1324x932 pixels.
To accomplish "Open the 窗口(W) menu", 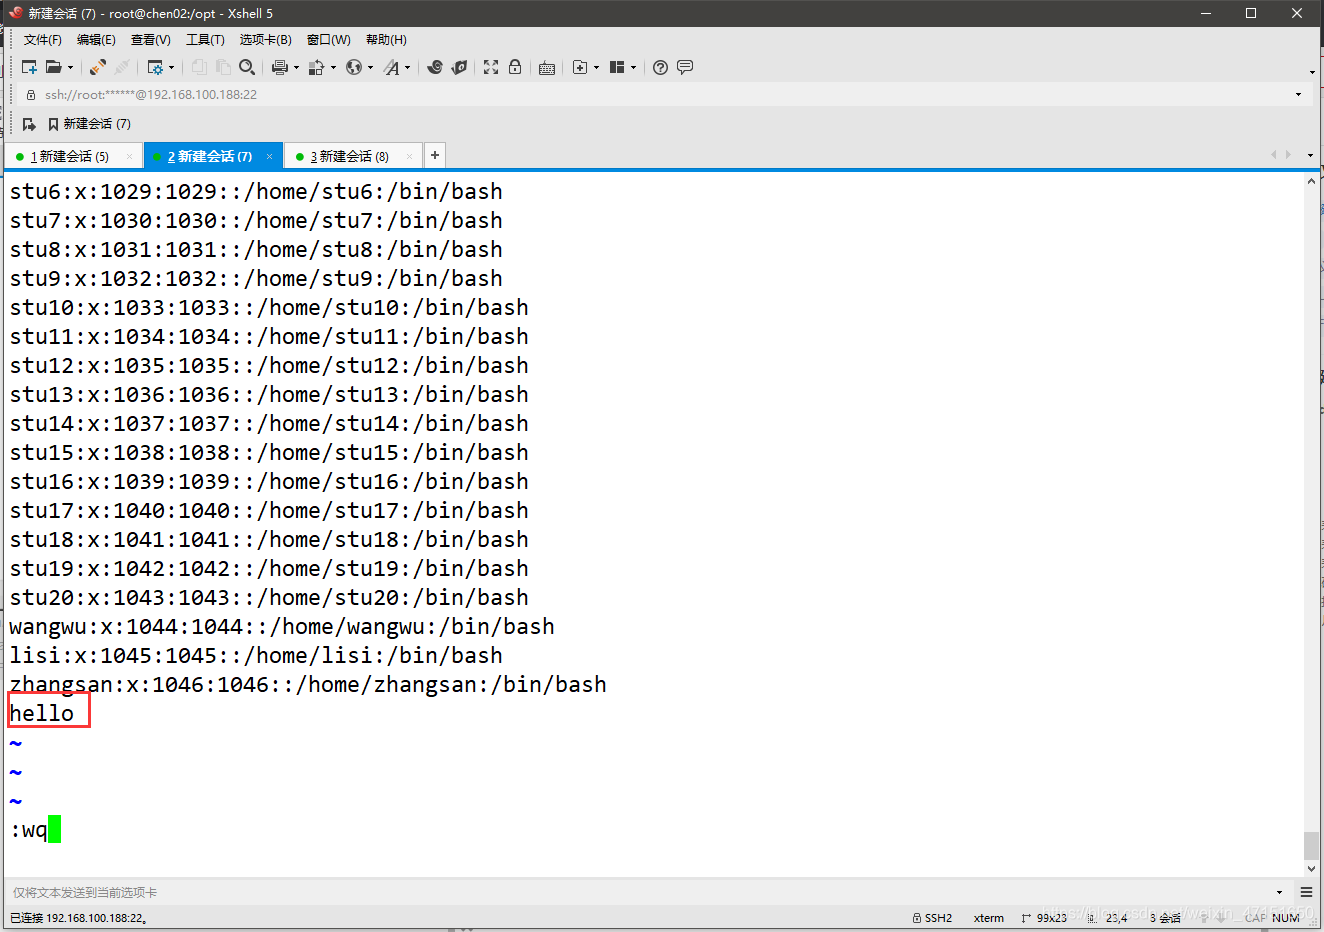I will pos(329,40).
